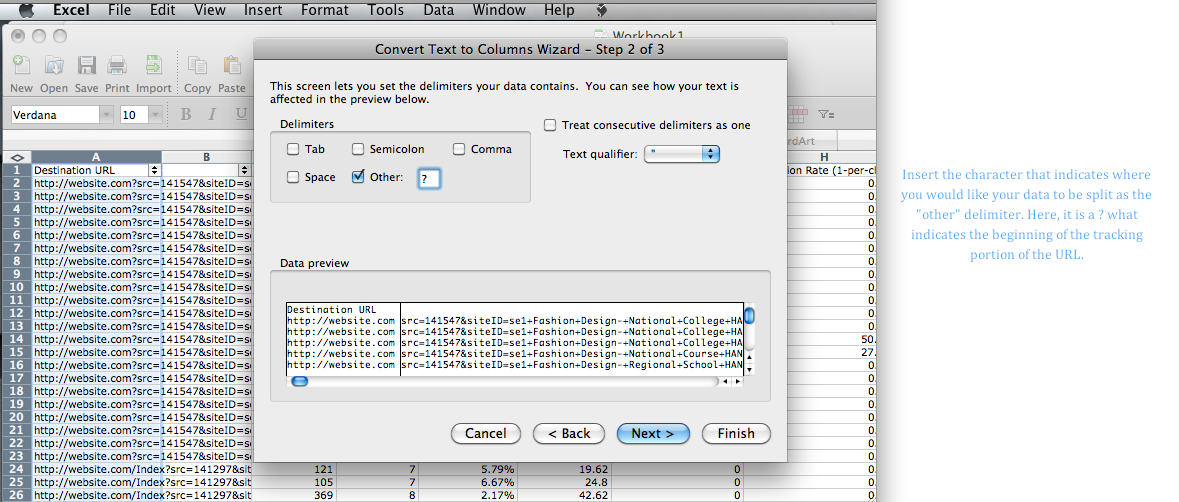Click the select-all corner of the spreadsheet
Viewport: 1179px width, 502px height.
(x=17, y=157)
